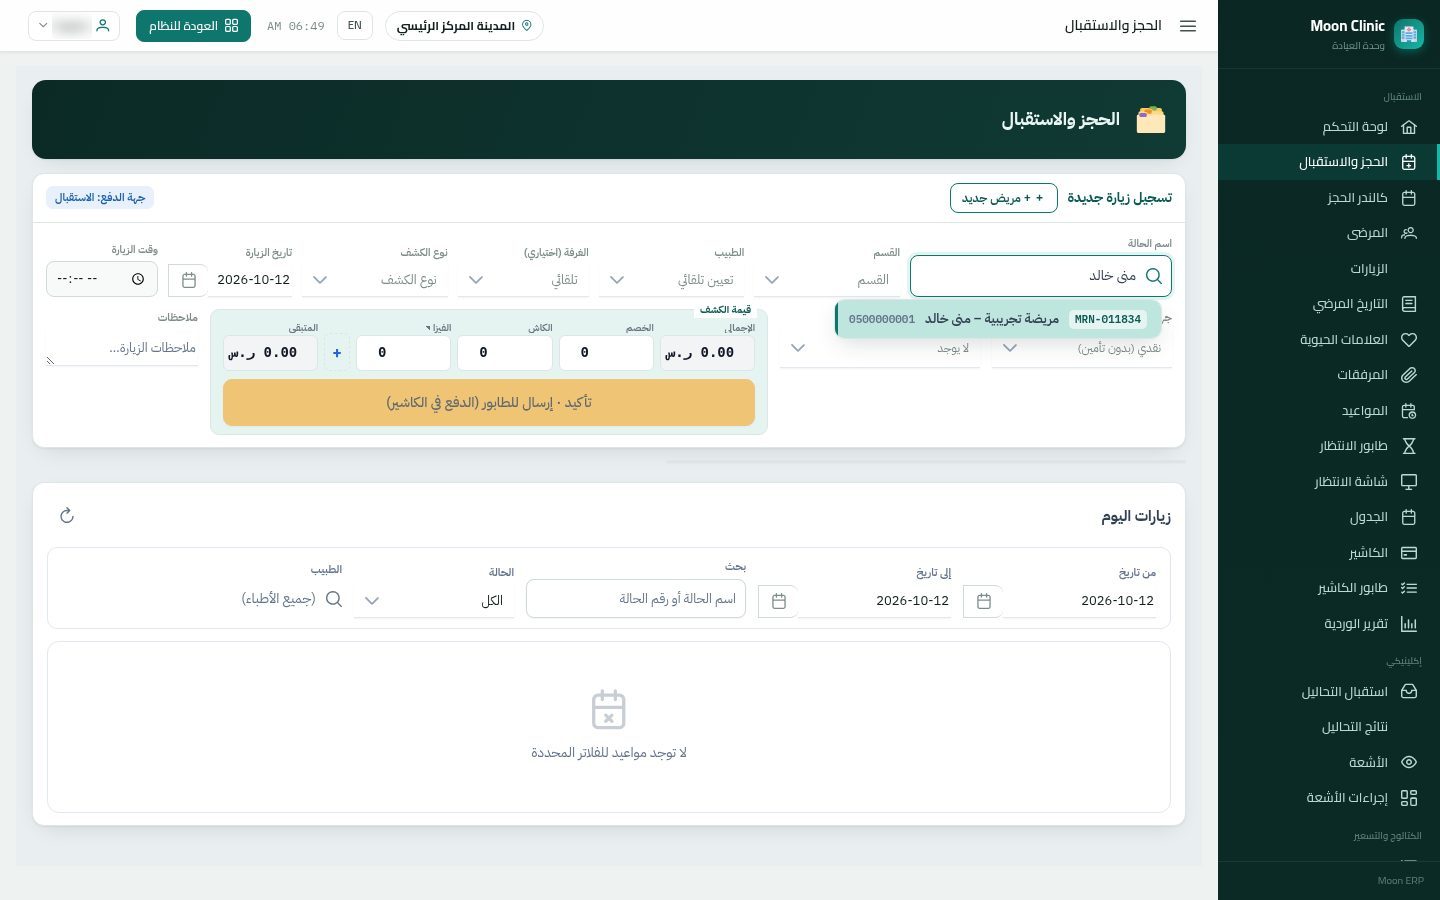
Task: Click the monitor icon for شاشة الانتظار
Action: tap(1409, 482)
